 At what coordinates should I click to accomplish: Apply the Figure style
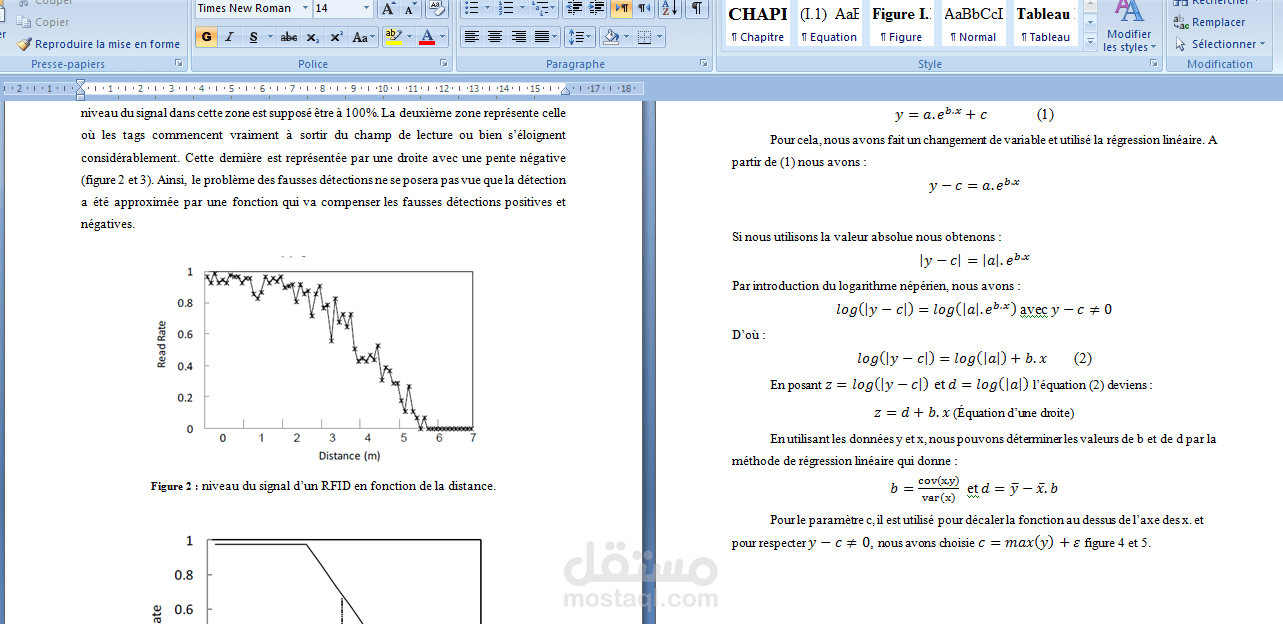[x=901, y=24]
